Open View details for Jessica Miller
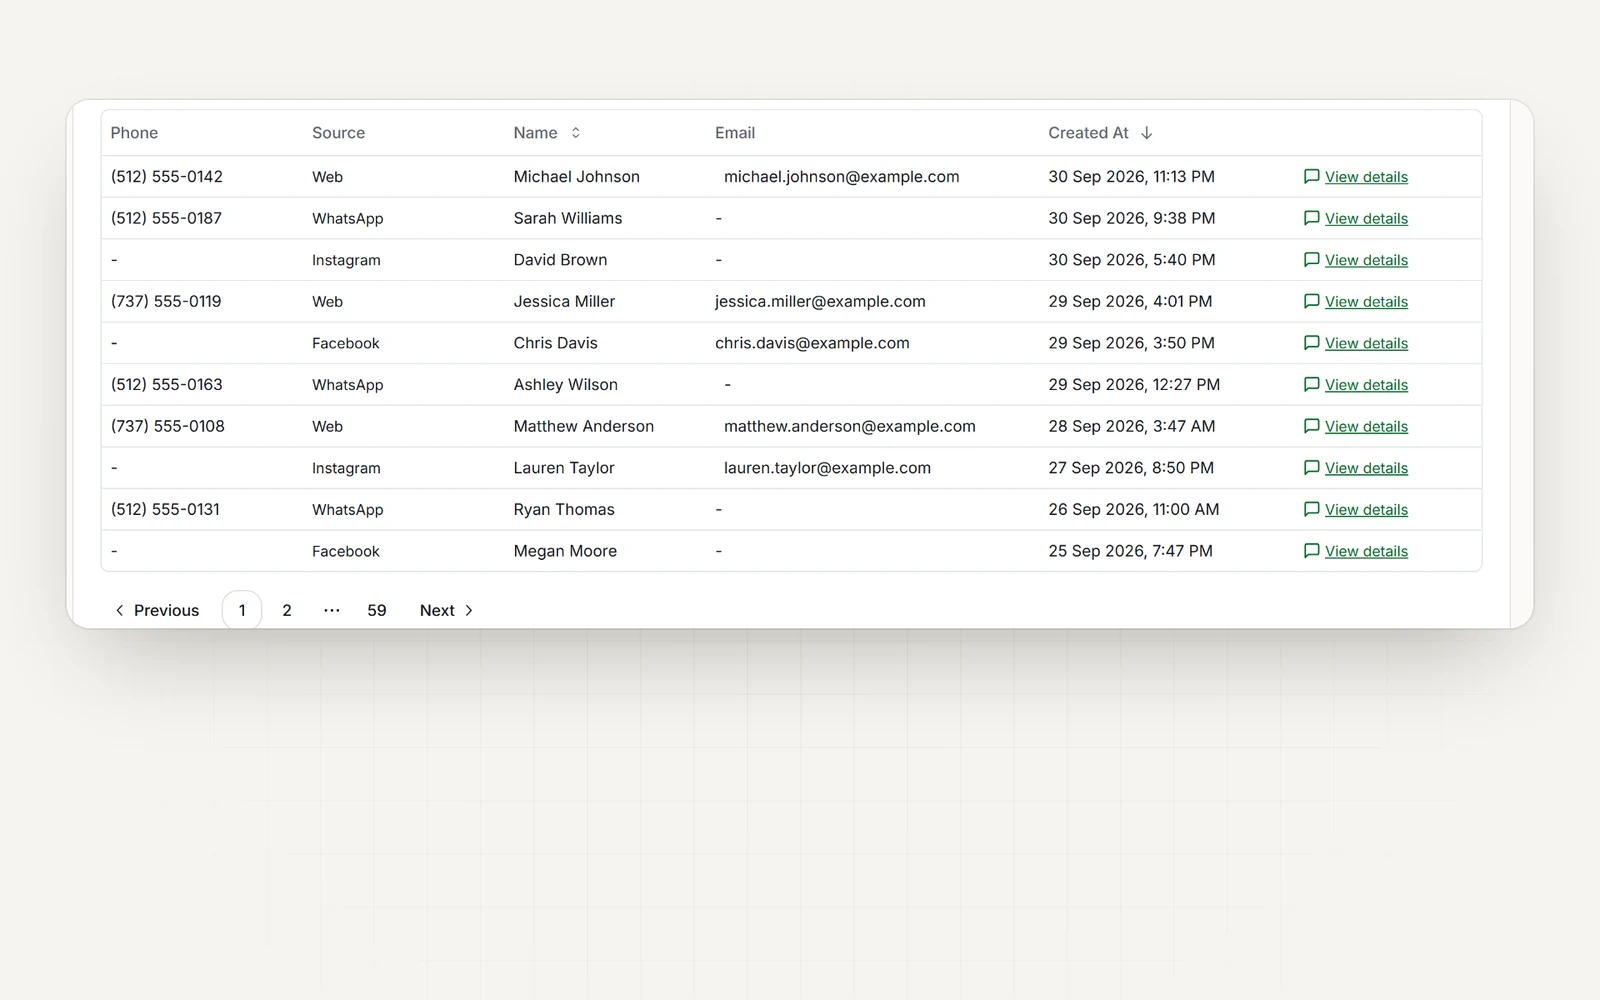 pyautogui.click(x=1366, y=301)
